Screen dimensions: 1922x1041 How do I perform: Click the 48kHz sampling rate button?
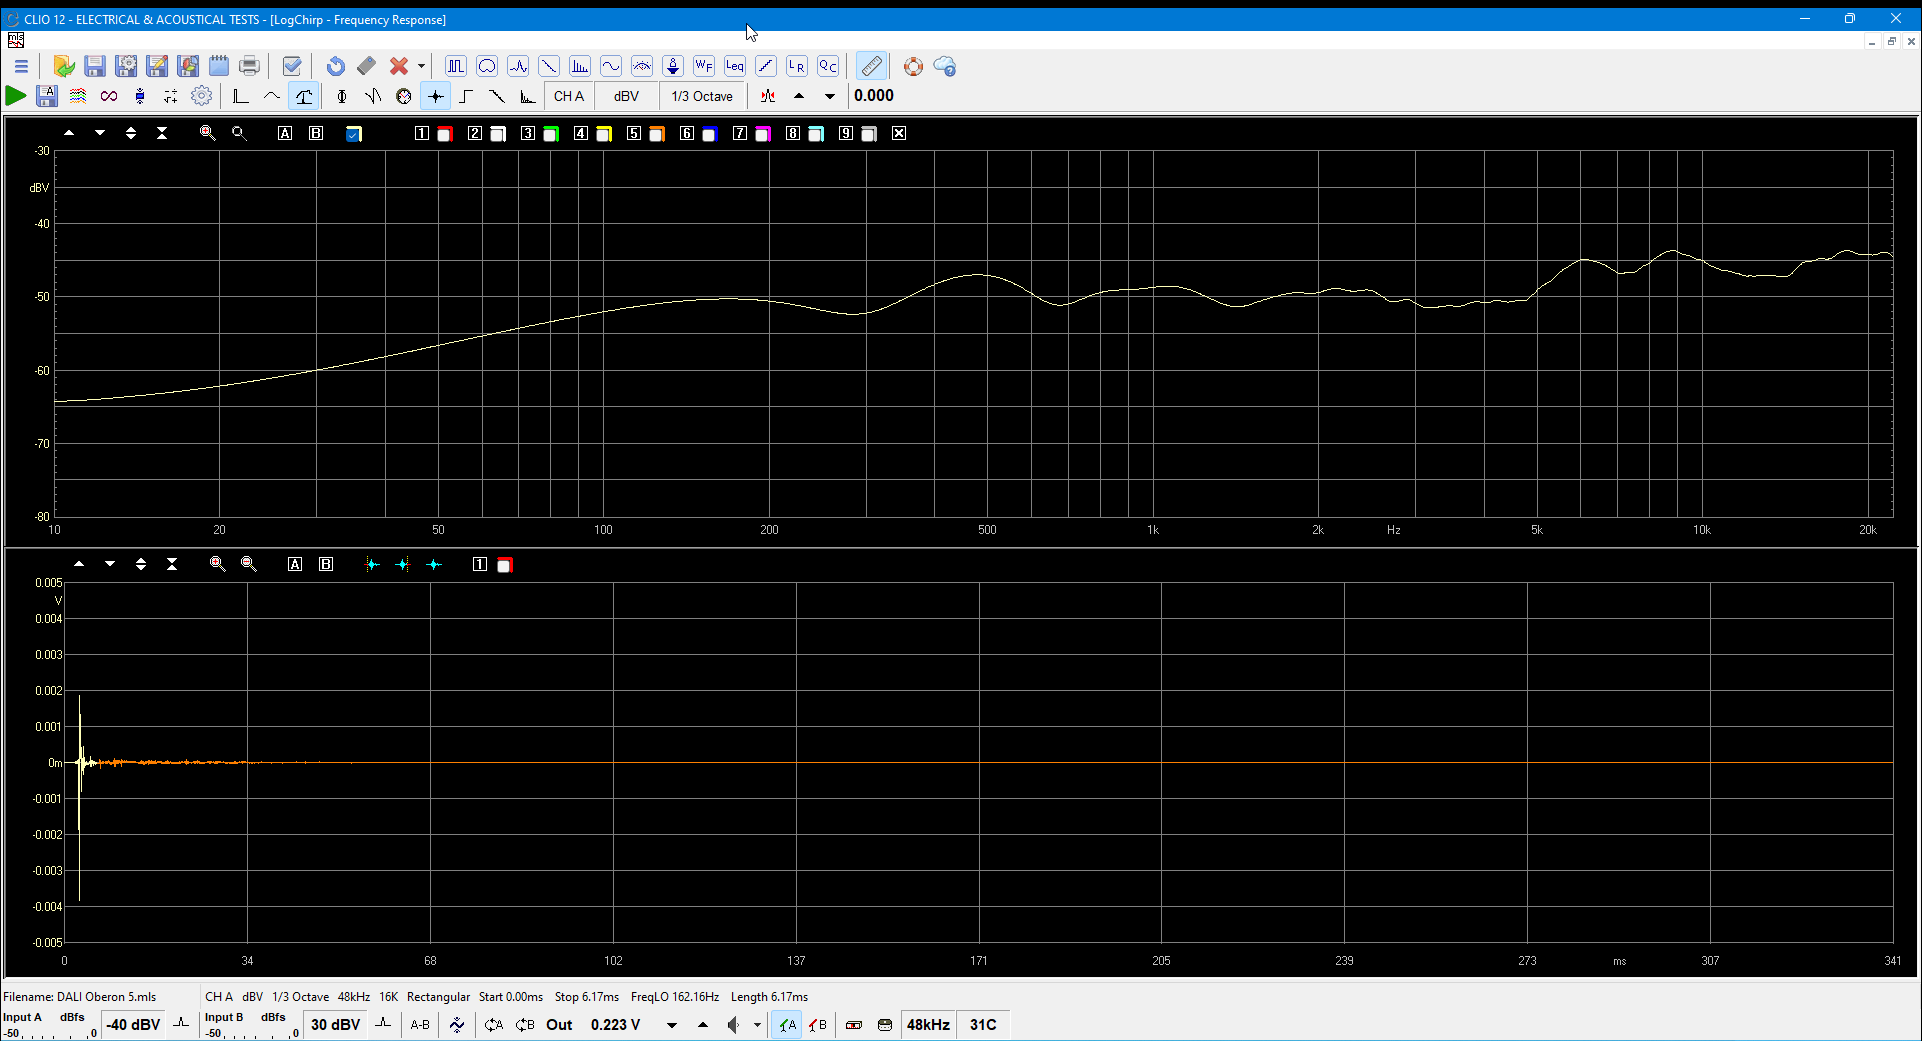point(928,1025)
